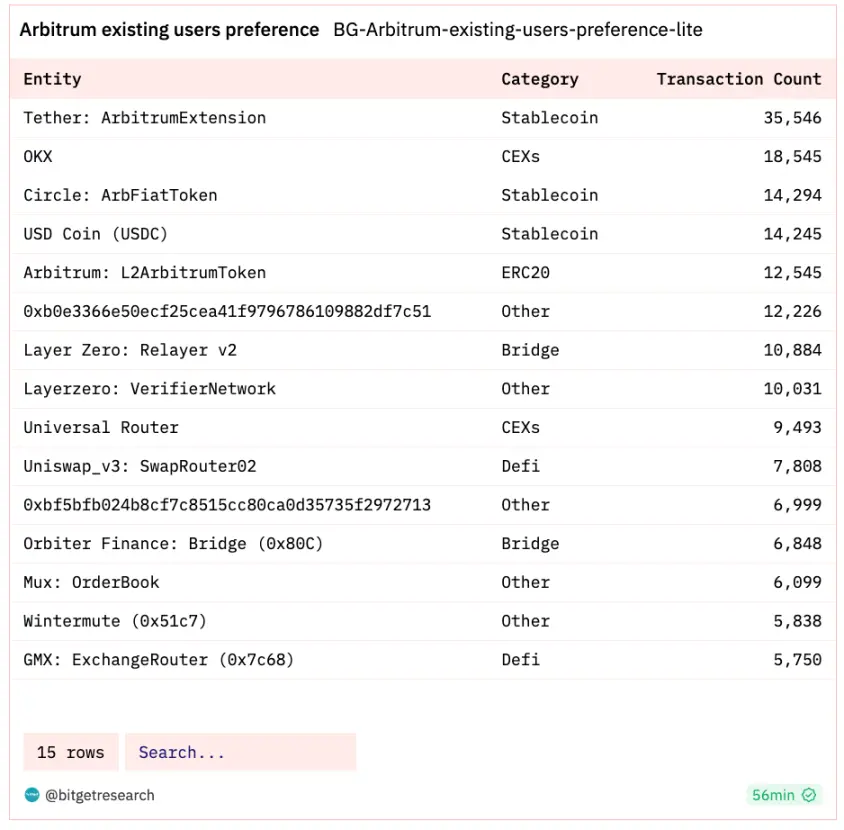
Task: Select the GMX: ExchangeRouter (0x7c68) cell
Action: click(159, 660)
